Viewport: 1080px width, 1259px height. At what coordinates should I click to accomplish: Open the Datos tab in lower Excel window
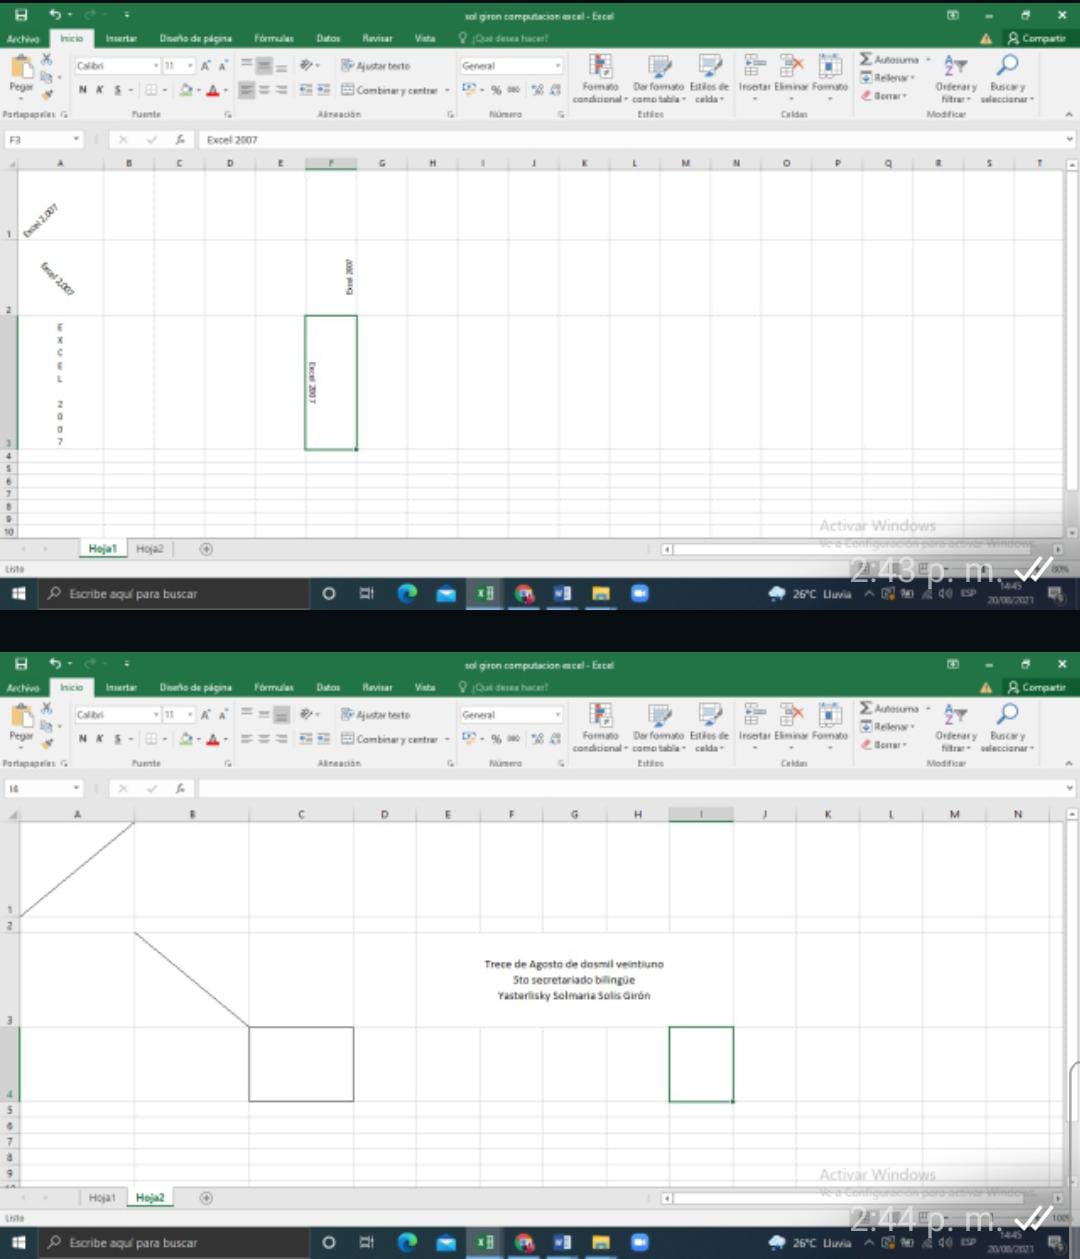(328, 687)
